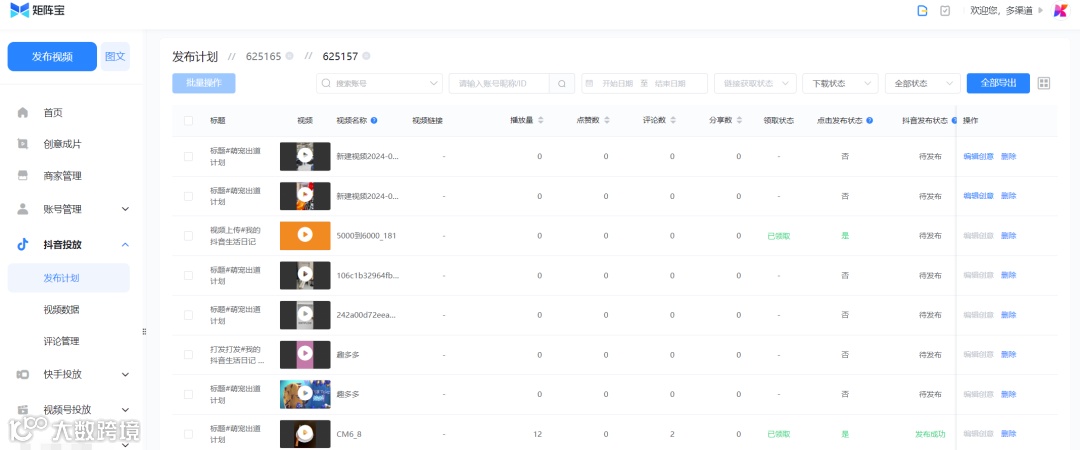Play the 242a00d72eea video thumbnail
Image resolution: width=1080 pixels, height=450 pixels.
click(x=305, y=315)
